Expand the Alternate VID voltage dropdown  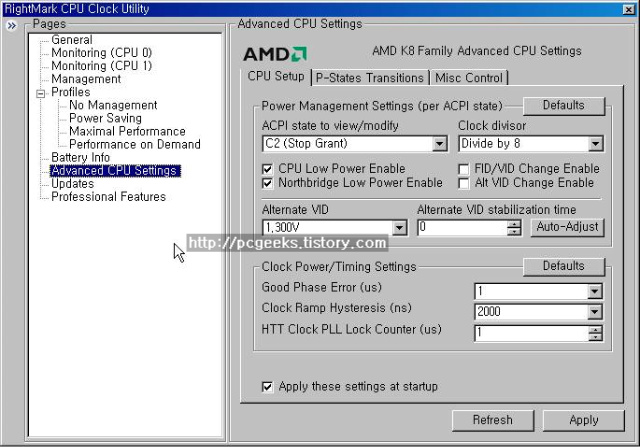pyautogui.click(x=399, y=227)
